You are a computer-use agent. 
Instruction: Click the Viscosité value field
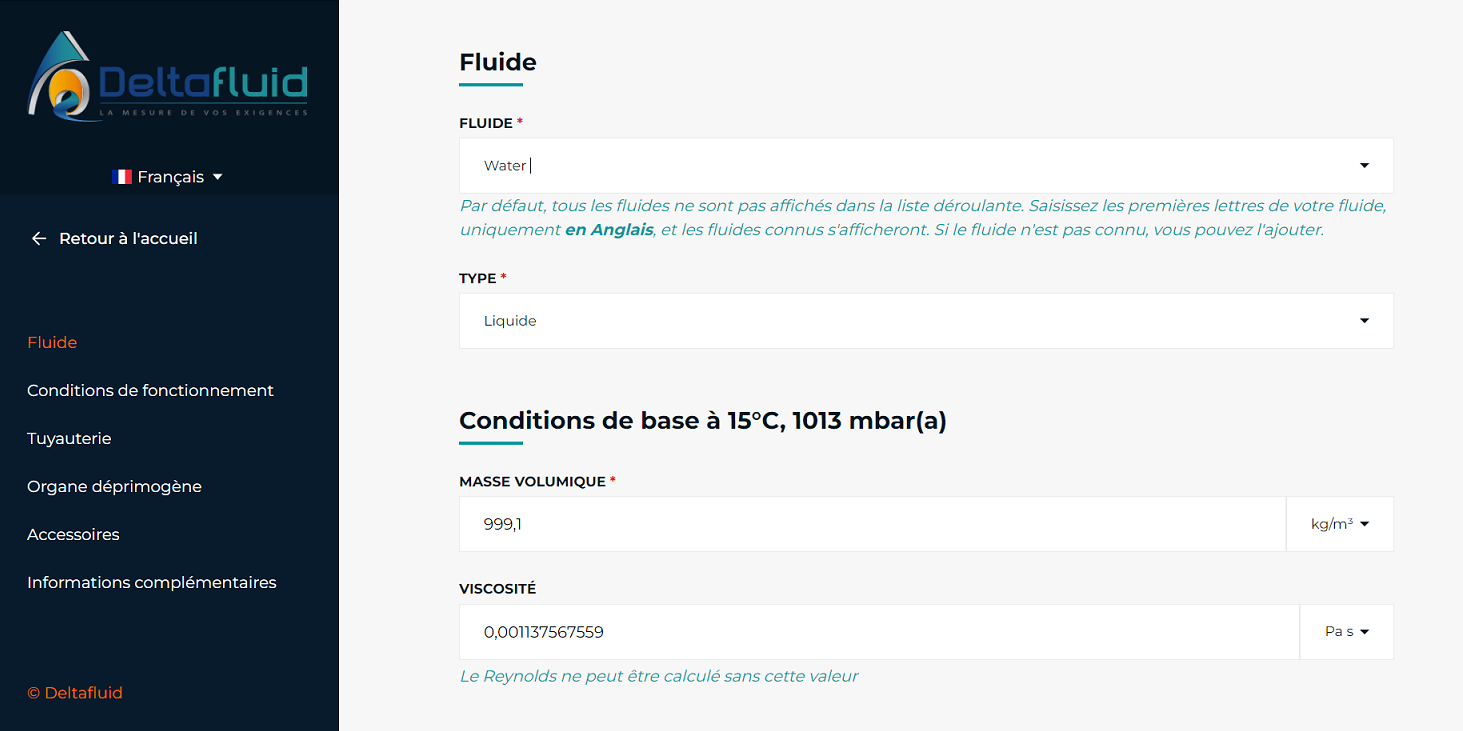(x=879, y=632)
